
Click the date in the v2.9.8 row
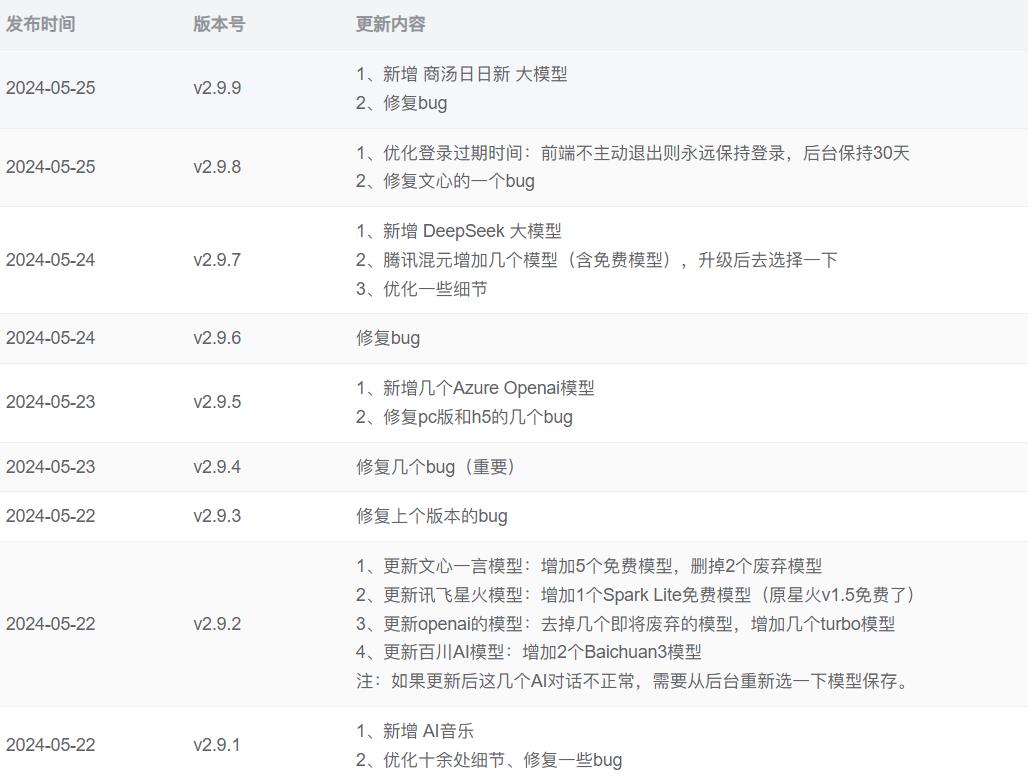coord(50,167)
